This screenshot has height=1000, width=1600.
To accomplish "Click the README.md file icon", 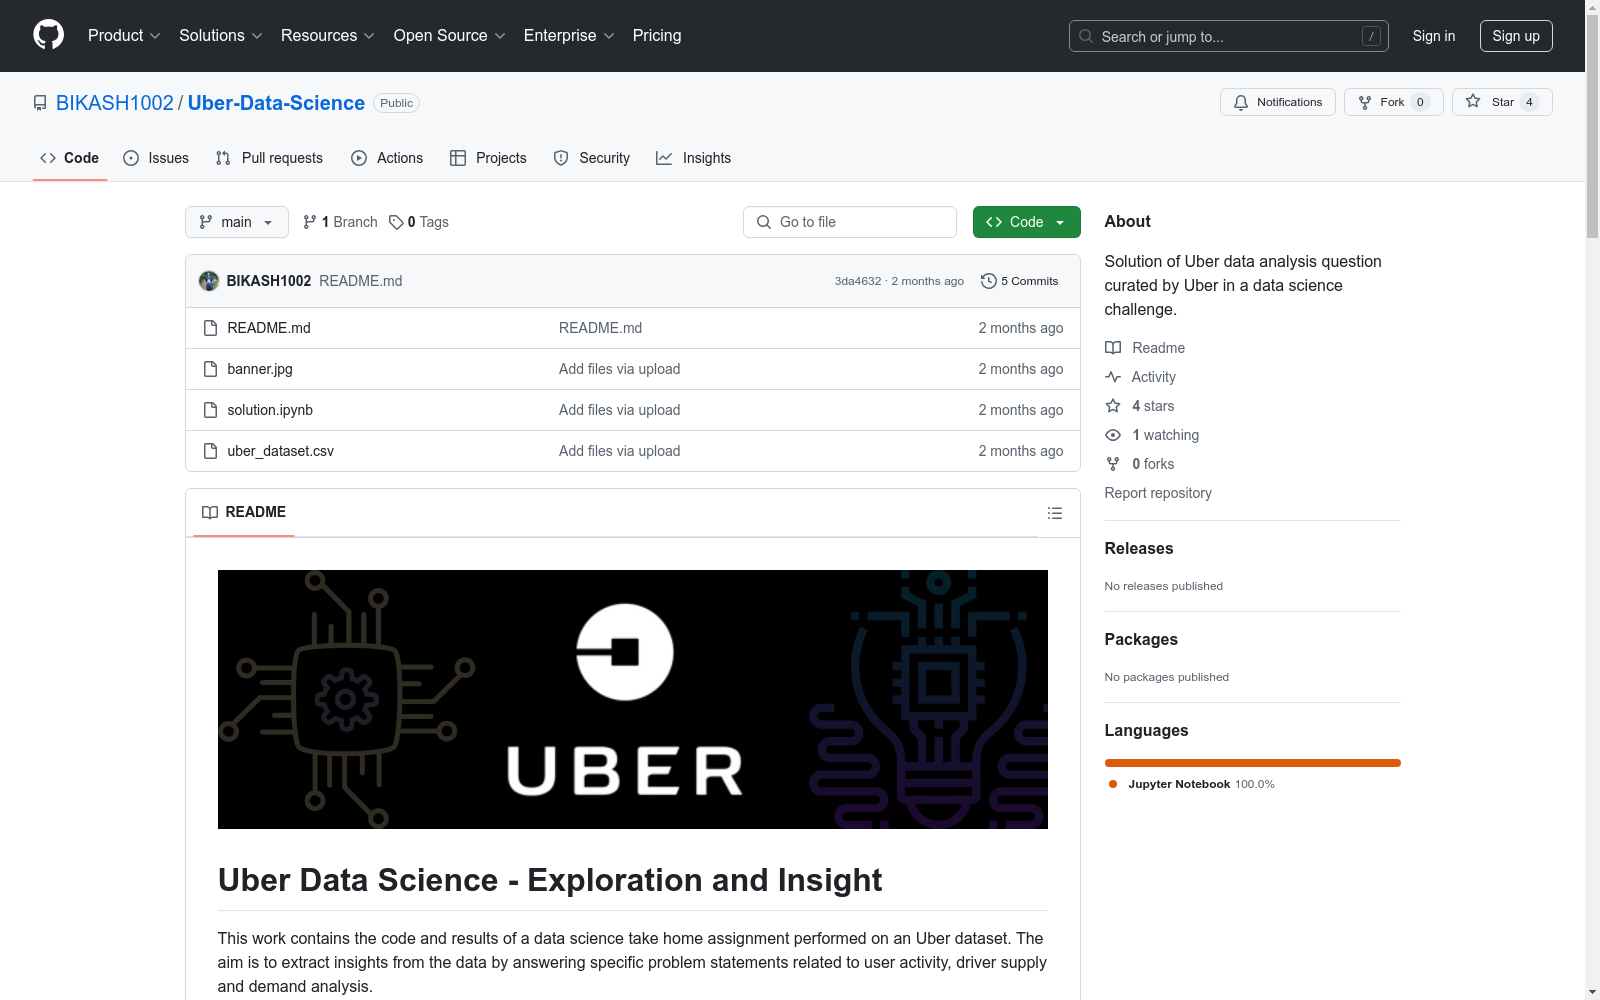I will click(x=210, y=328).
